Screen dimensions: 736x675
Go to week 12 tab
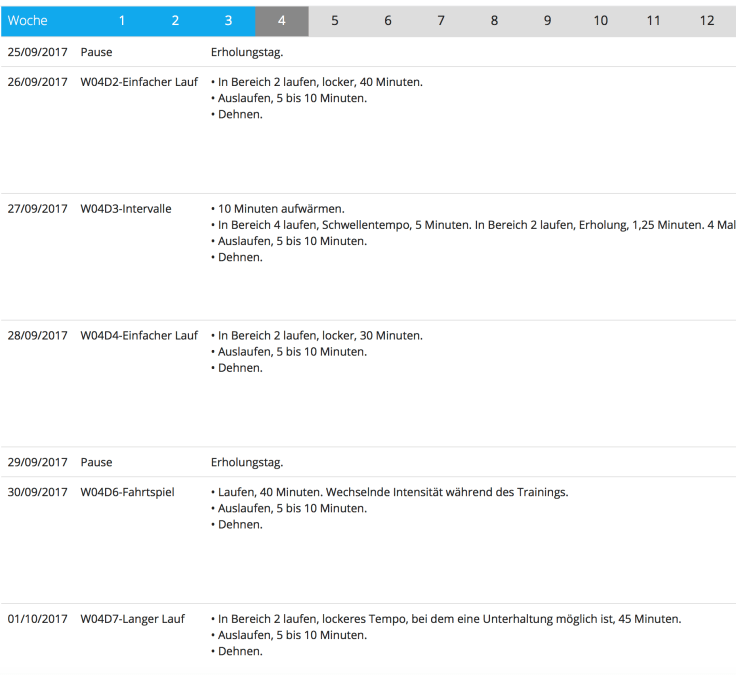pyautogui.click(x=707, y=21)
